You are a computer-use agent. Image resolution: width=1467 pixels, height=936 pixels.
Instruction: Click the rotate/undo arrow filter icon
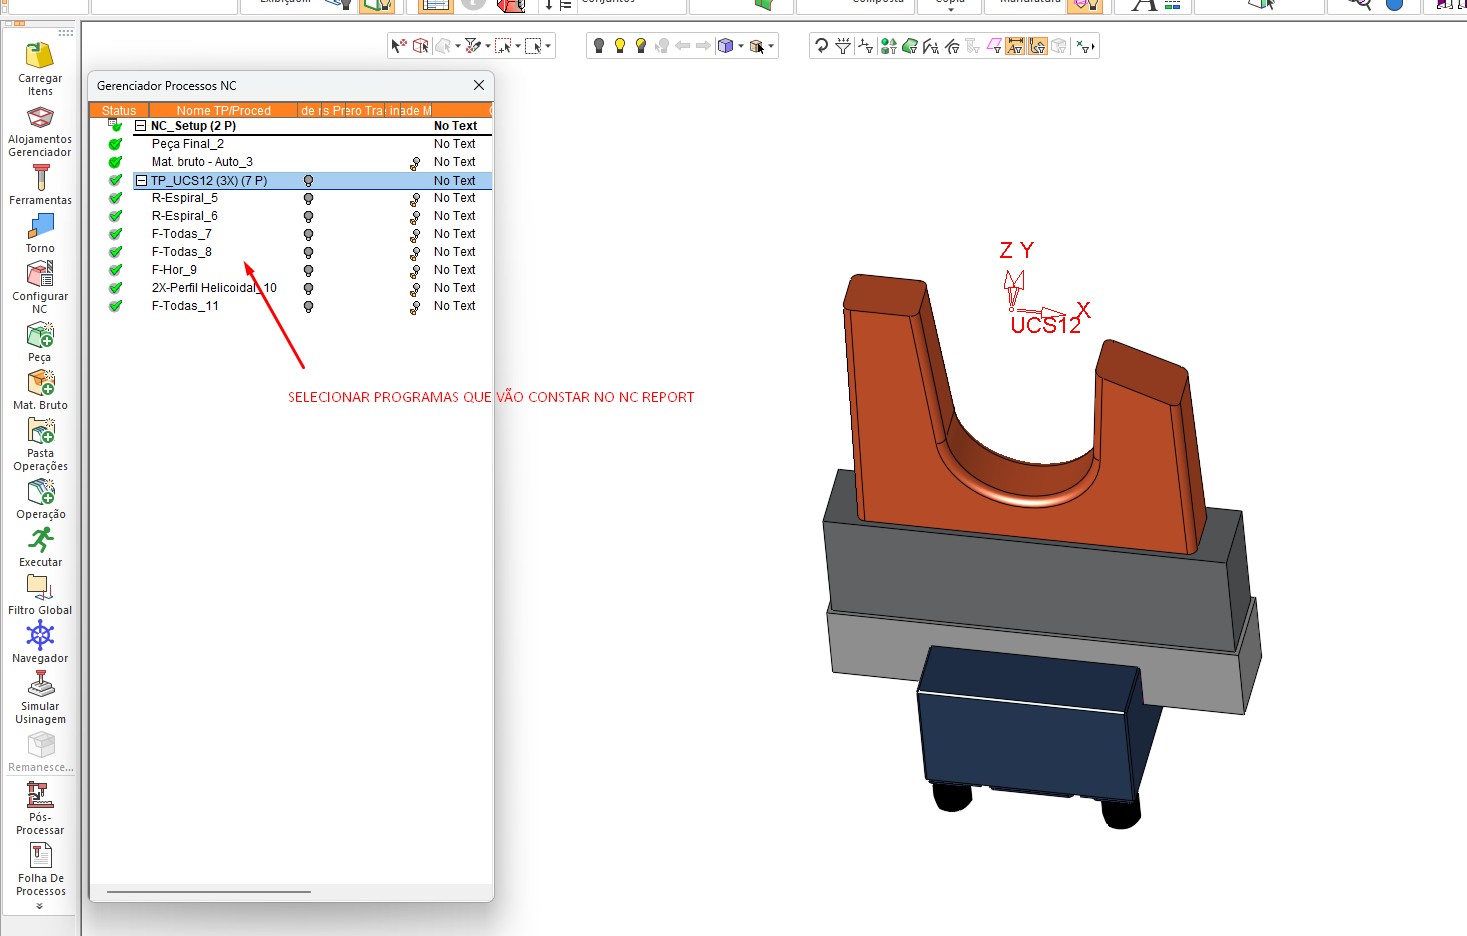pos(822,46)
